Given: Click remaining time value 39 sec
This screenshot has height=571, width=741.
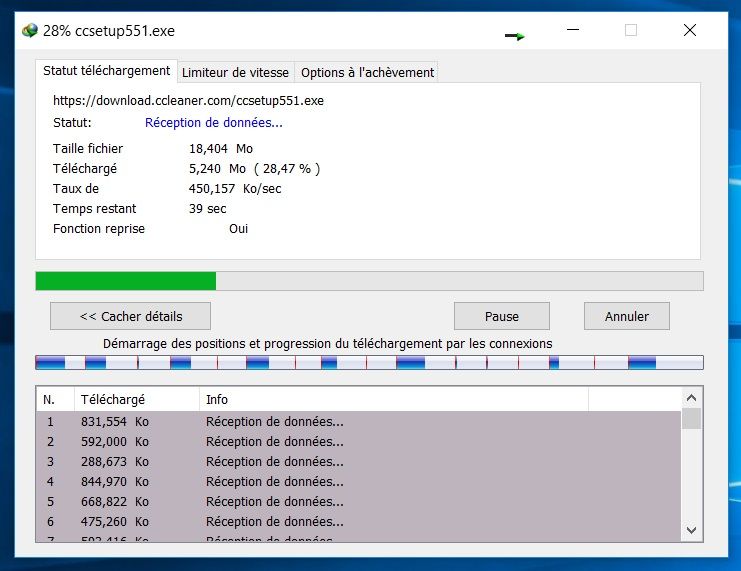Looking at the screenshot, I should [207, 208].
